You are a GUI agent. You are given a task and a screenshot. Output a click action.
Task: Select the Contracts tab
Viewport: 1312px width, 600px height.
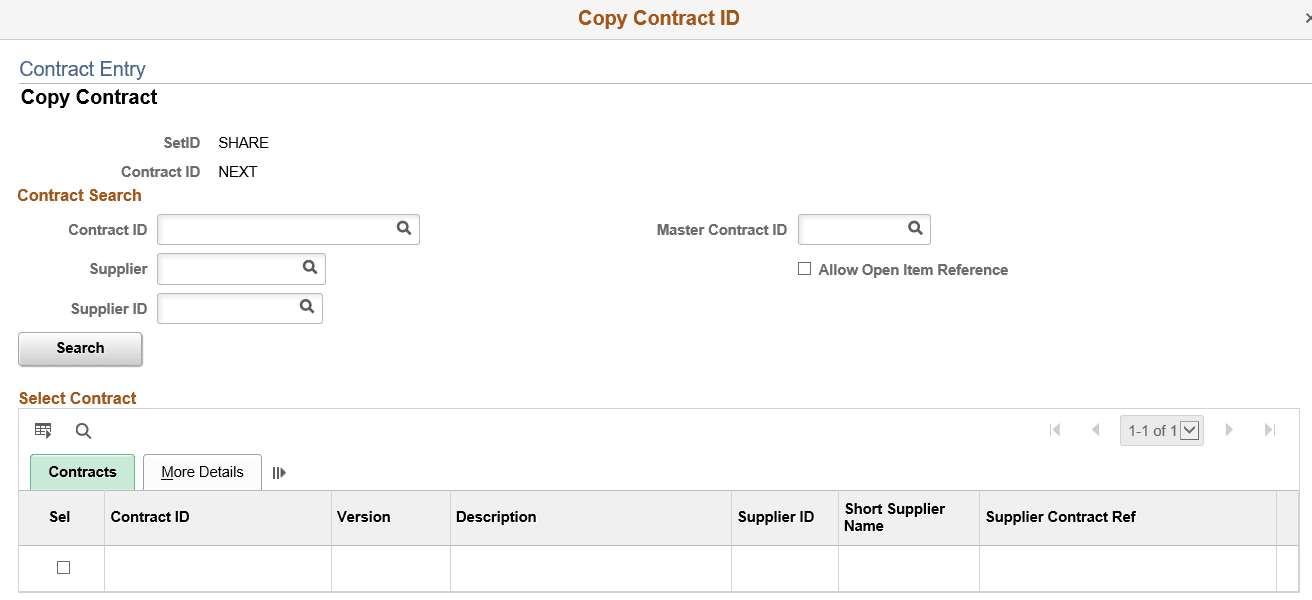coord(82,471)
